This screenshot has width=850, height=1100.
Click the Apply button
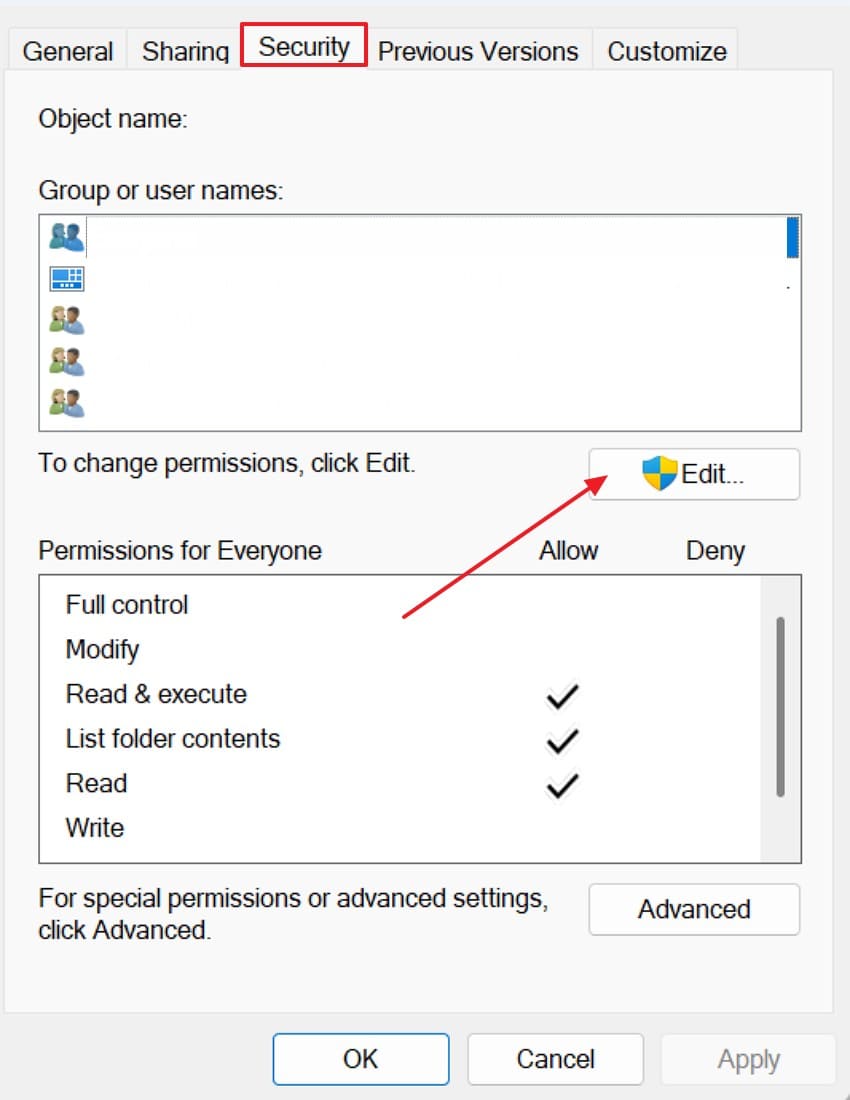[x=748, y=1059]
